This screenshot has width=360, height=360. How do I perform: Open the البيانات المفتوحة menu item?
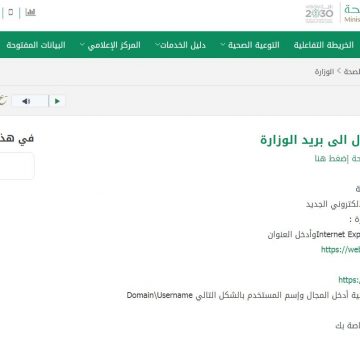[36, 45]
